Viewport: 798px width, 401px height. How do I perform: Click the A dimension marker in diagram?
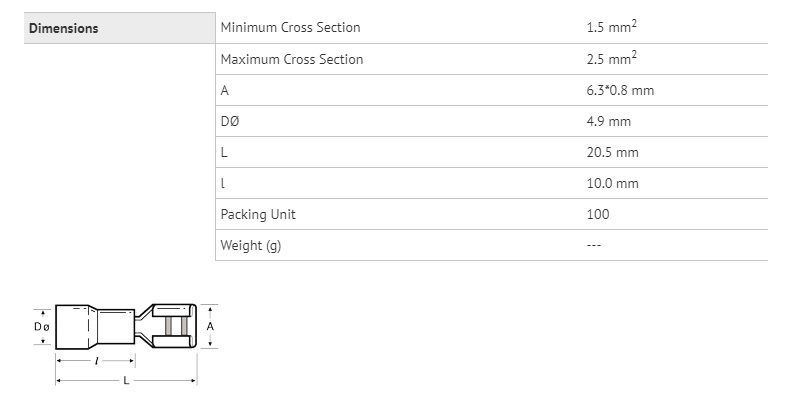click(x=210, y=326)
